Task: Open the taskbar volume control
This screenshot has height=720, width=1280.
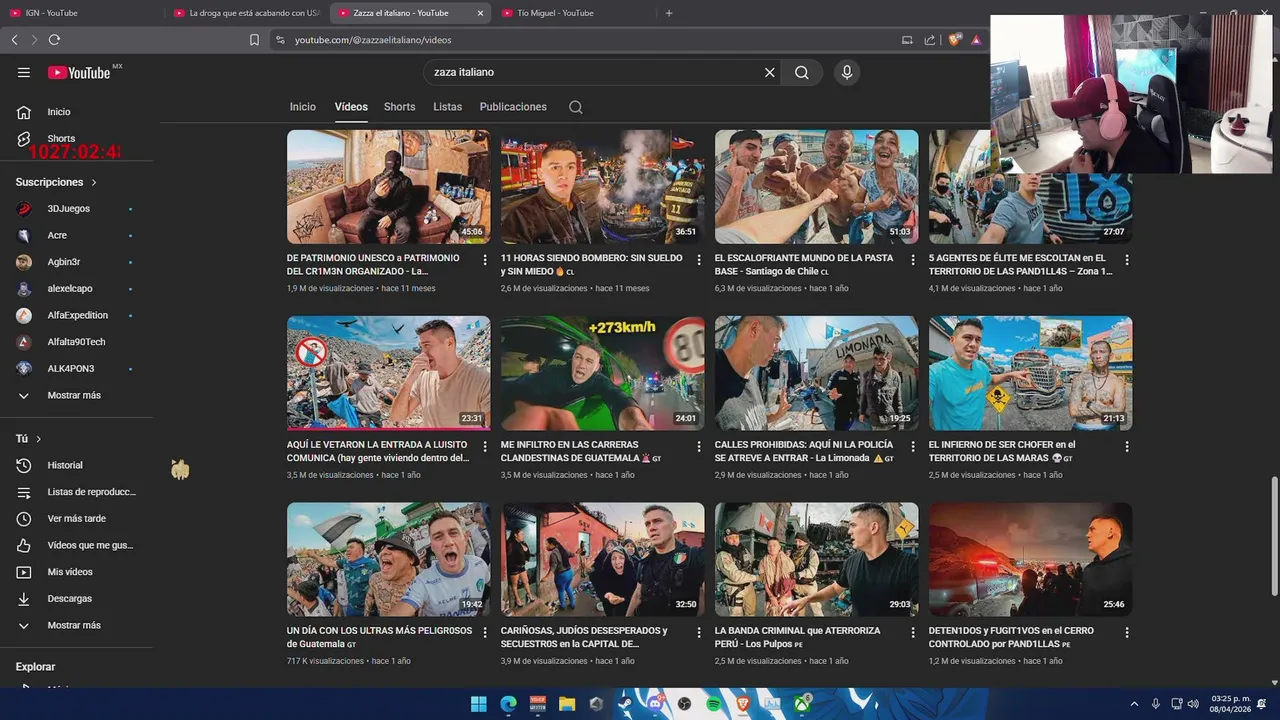Action: (1193, 704)
